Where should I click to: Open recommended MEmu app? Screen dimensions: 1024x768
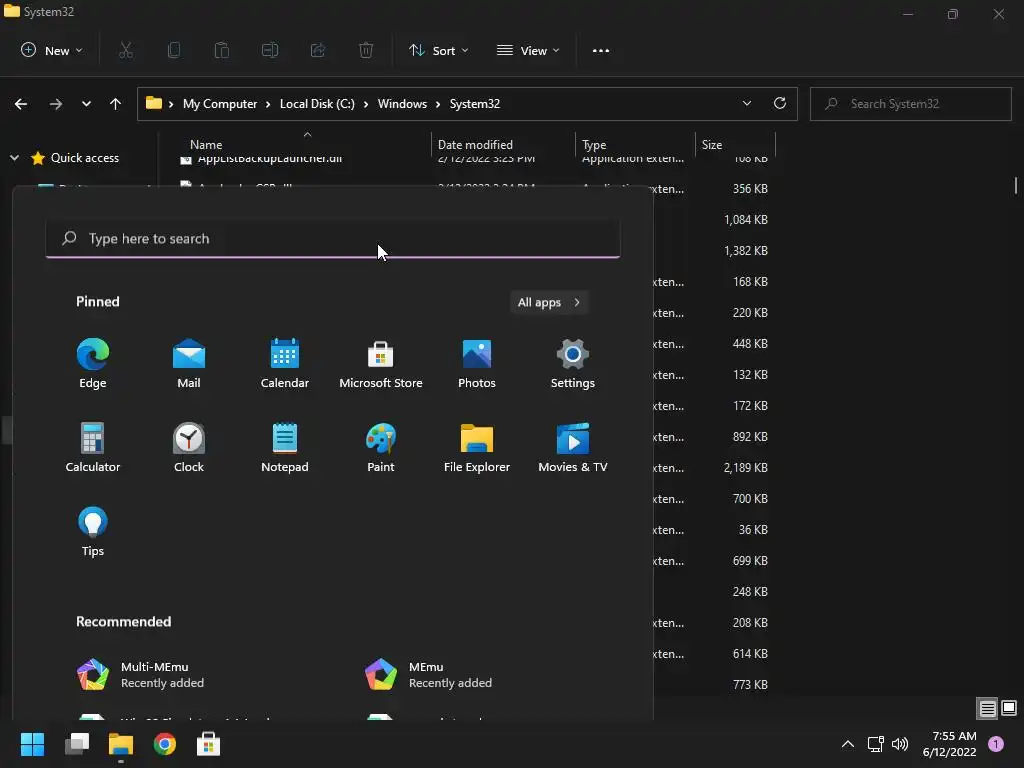click(428, 675)
